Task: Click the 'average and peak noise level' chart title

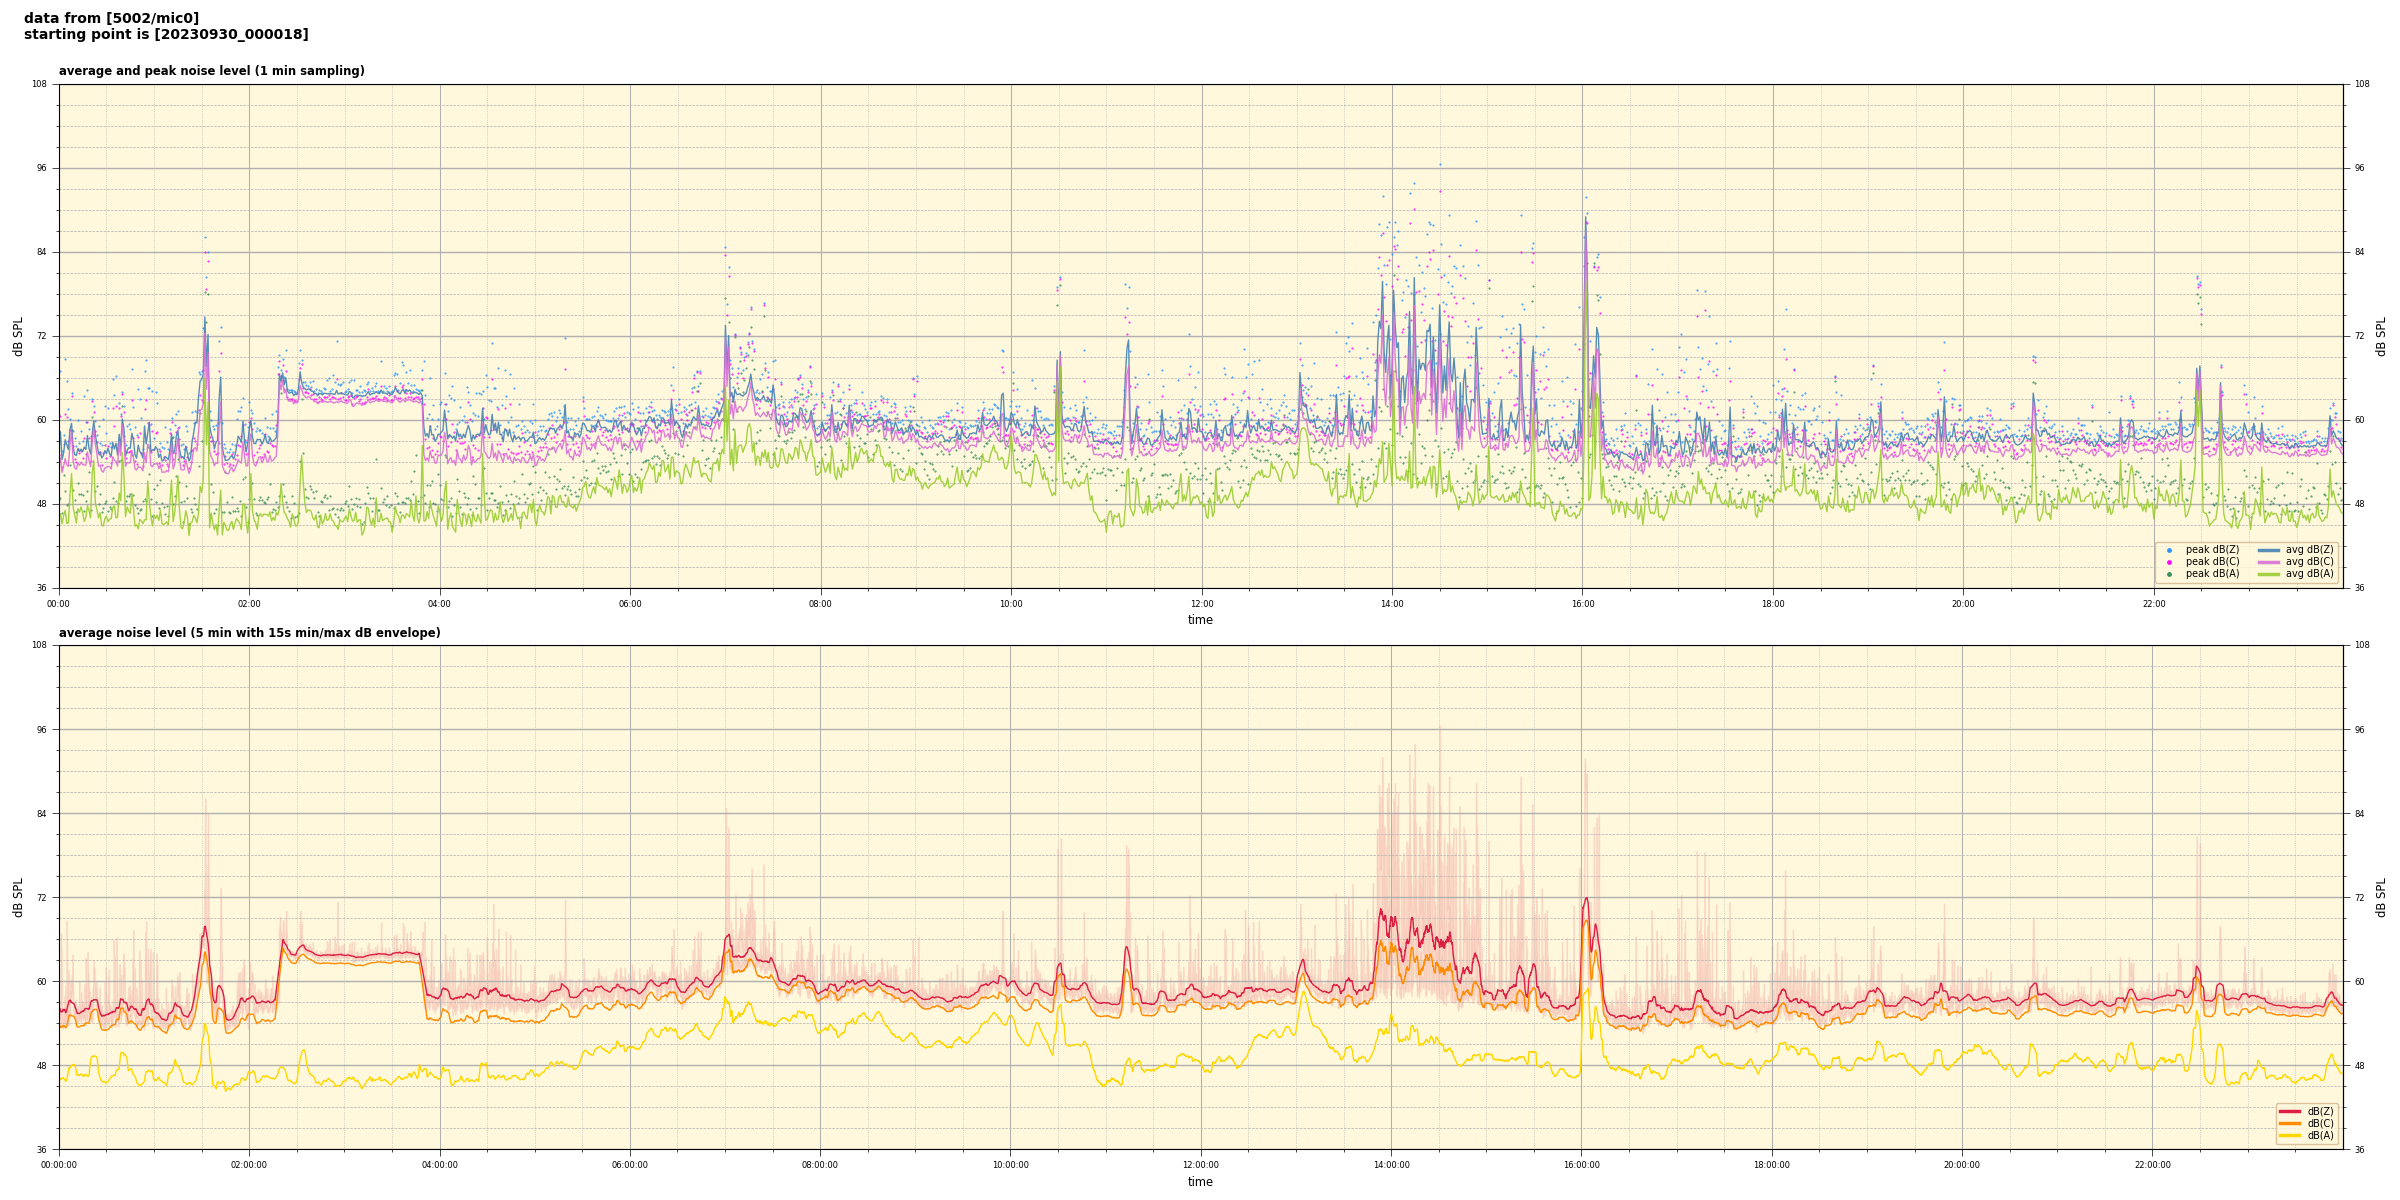Action: coord(211,71)
